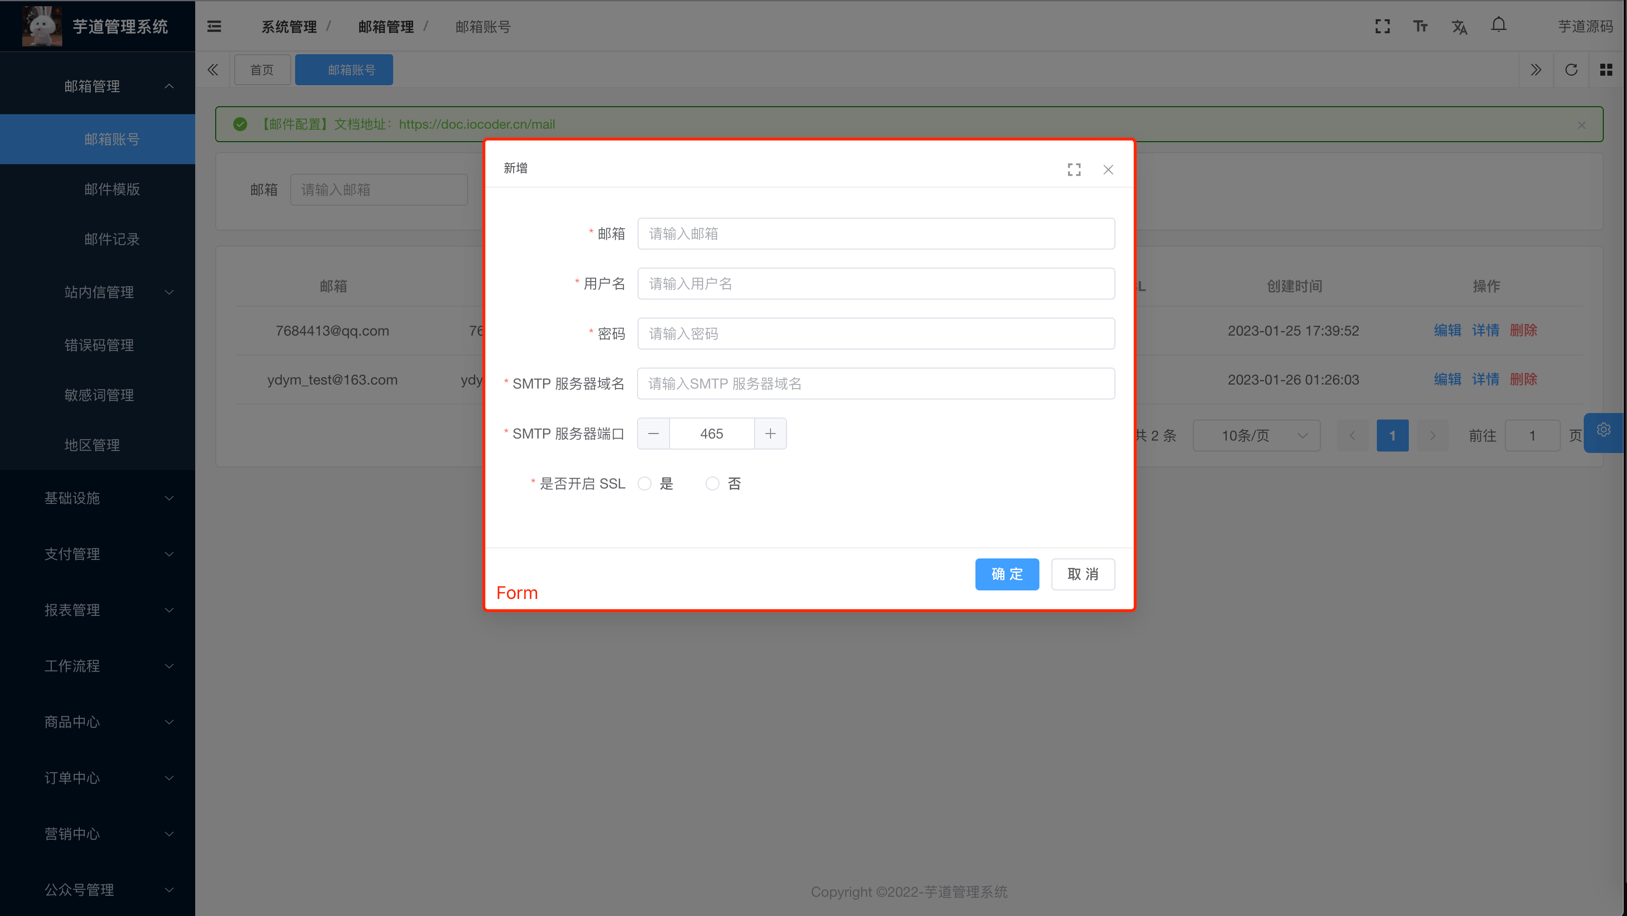
Task: Collapse the sidebar with the hamburger icon
Action: [213, 26]
